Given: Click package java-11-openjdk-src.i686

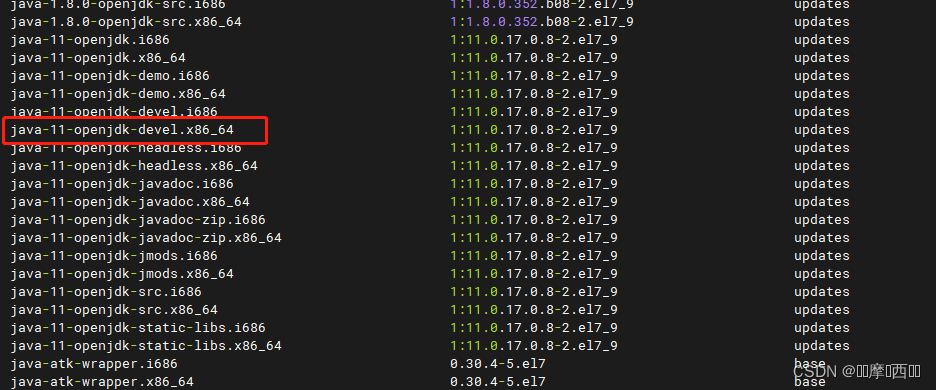Looking at the screenshot, I should [106, 292].
